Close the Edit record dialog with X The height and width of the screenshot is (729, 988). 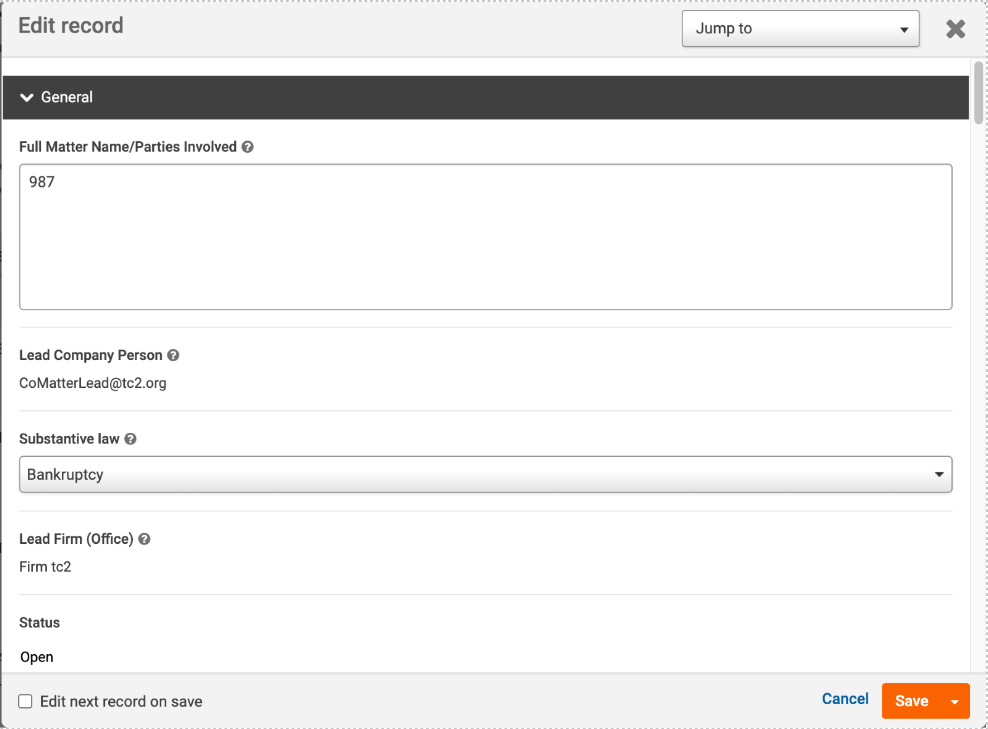(955, 29)
